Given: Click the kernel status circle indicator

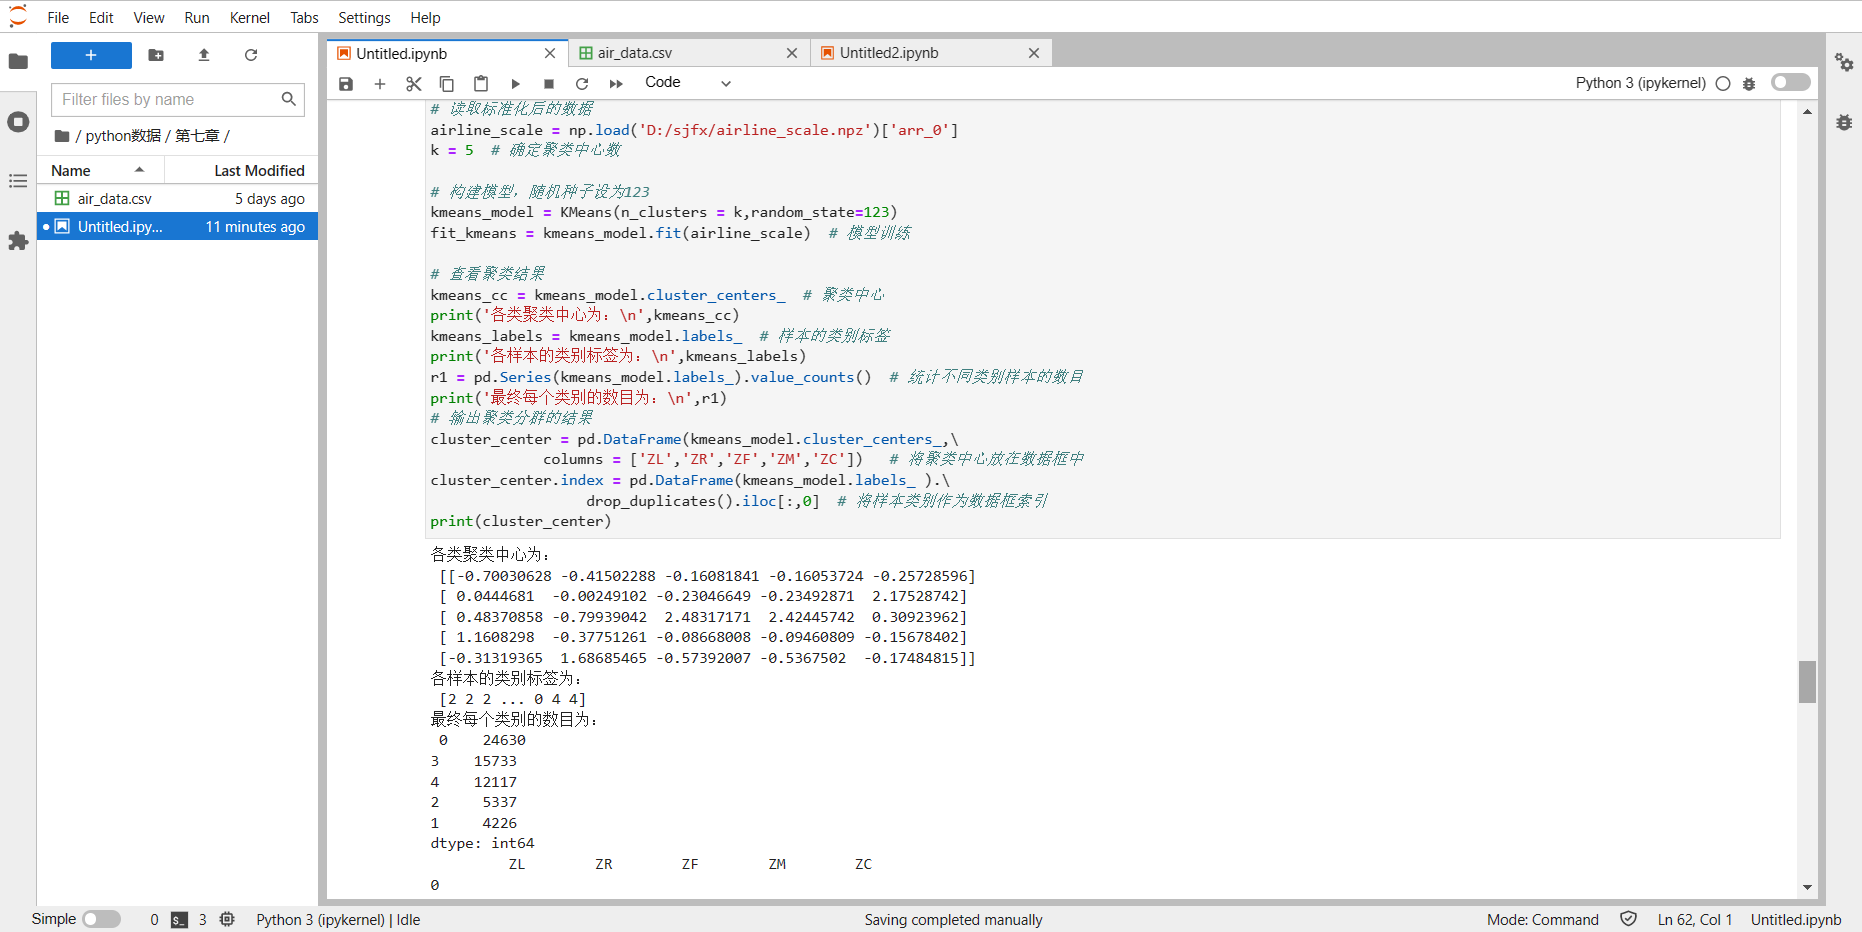Looking at the screenshot, I should pos(1723,84).
